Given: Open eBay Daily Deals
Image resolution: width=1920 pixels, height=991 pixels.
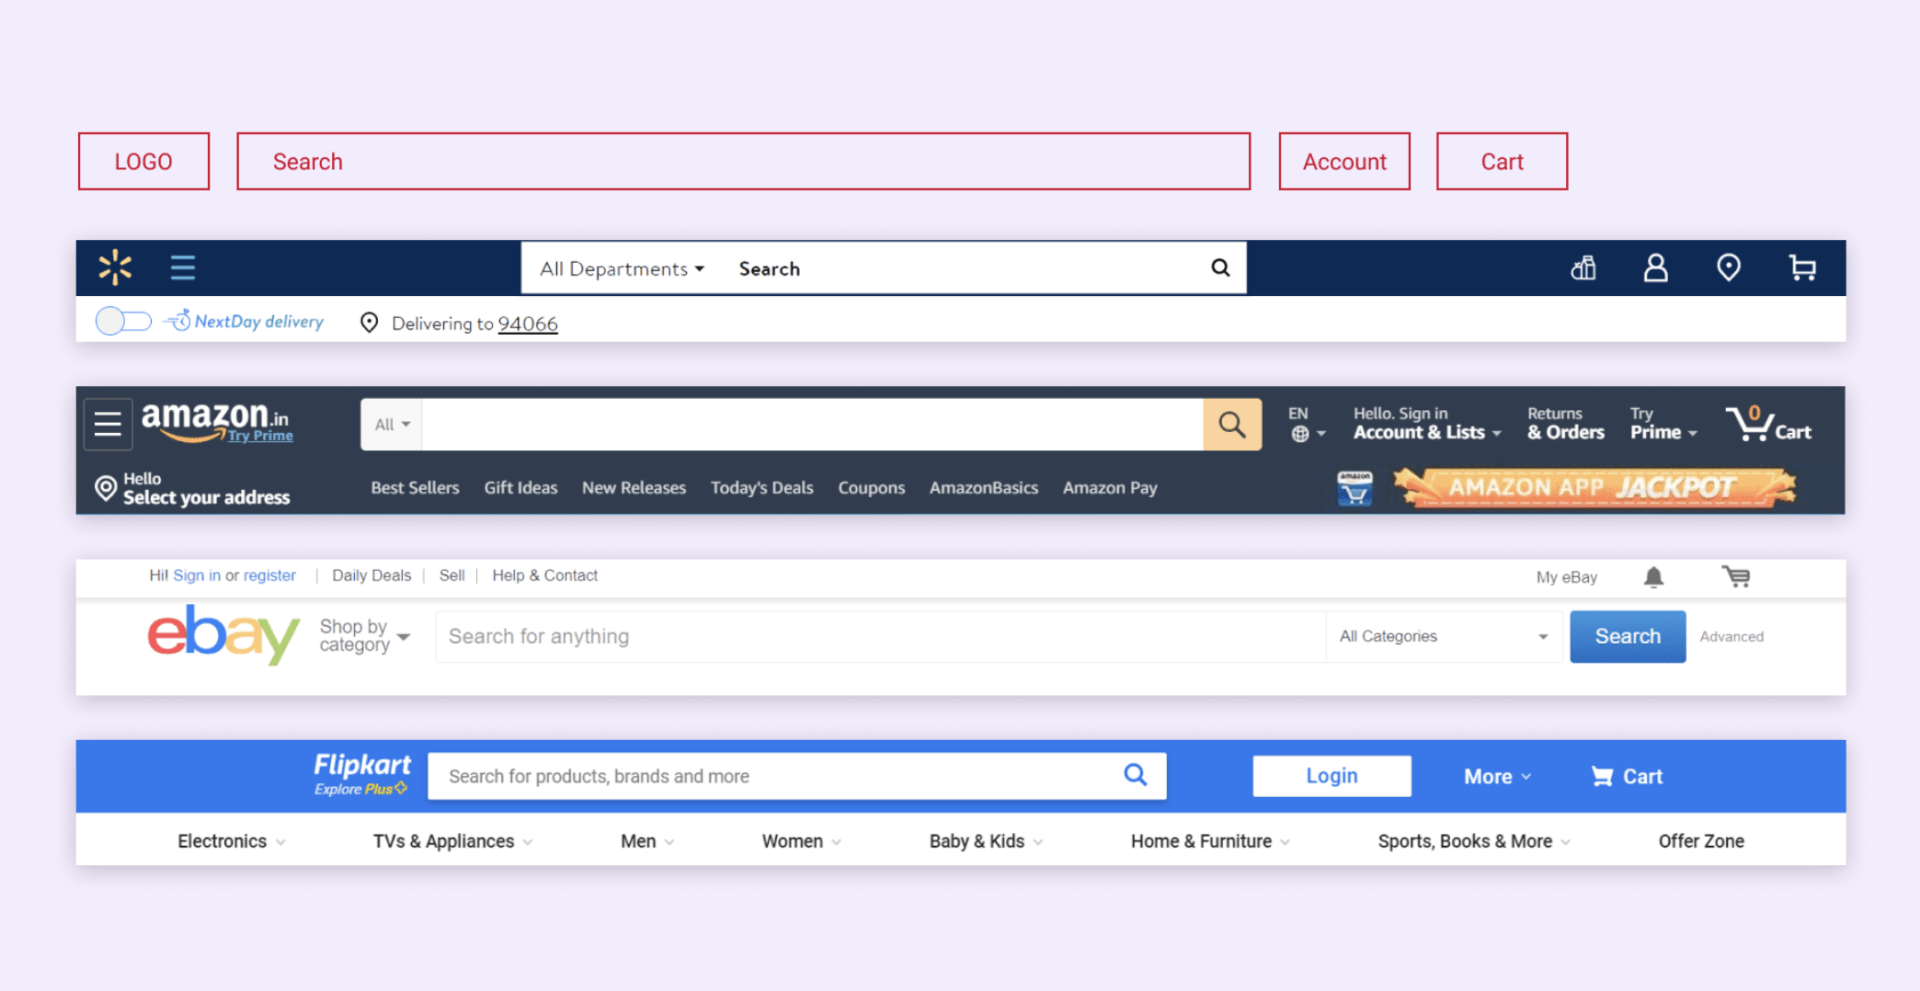Looking at the screenshot, I should (x=372, y=576).
